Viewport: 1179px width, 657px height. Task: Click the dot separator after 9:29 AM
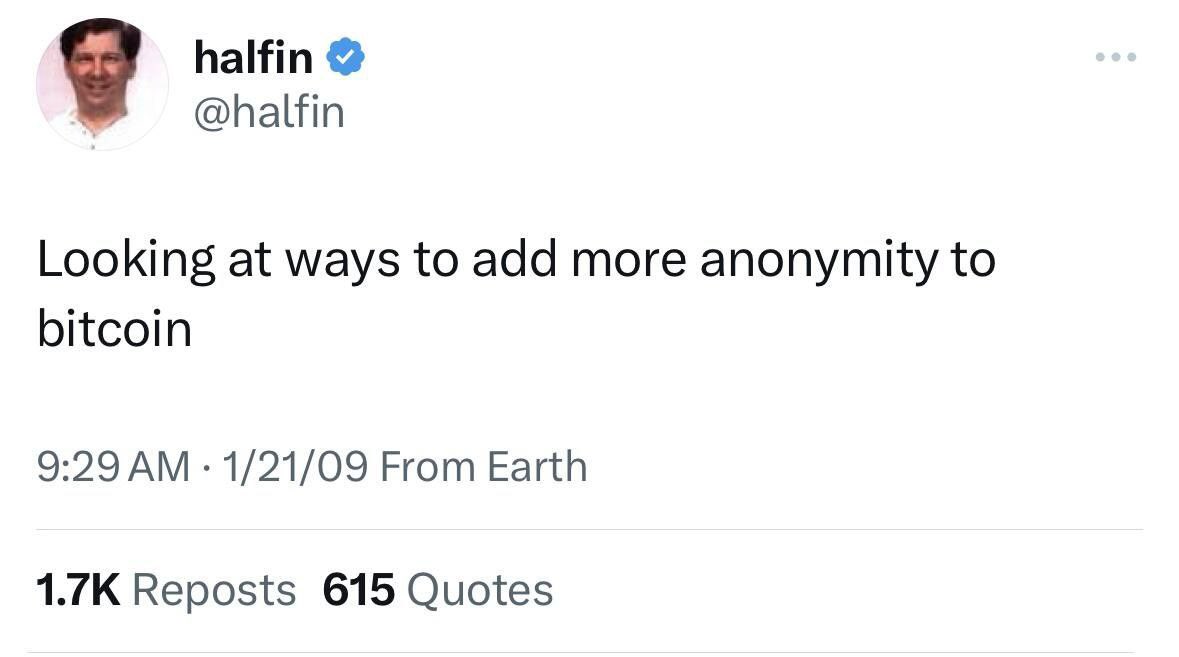pos(208,468)
